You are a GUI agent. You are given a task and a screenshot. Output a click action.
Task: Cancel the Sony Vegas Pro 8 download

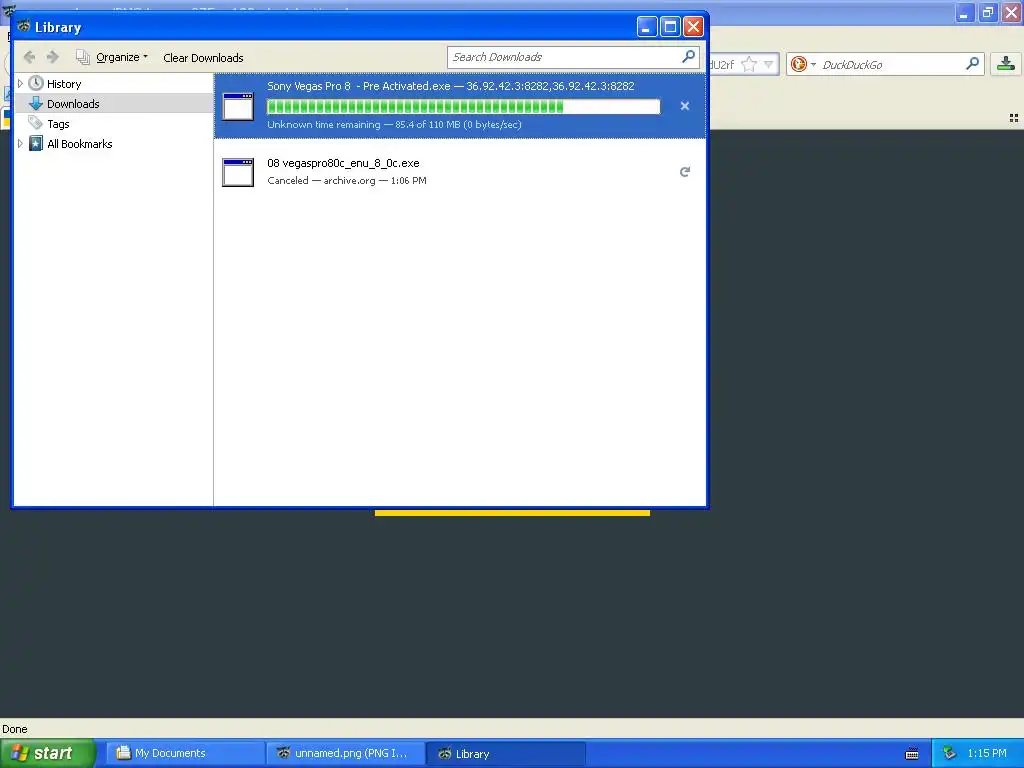684,106
